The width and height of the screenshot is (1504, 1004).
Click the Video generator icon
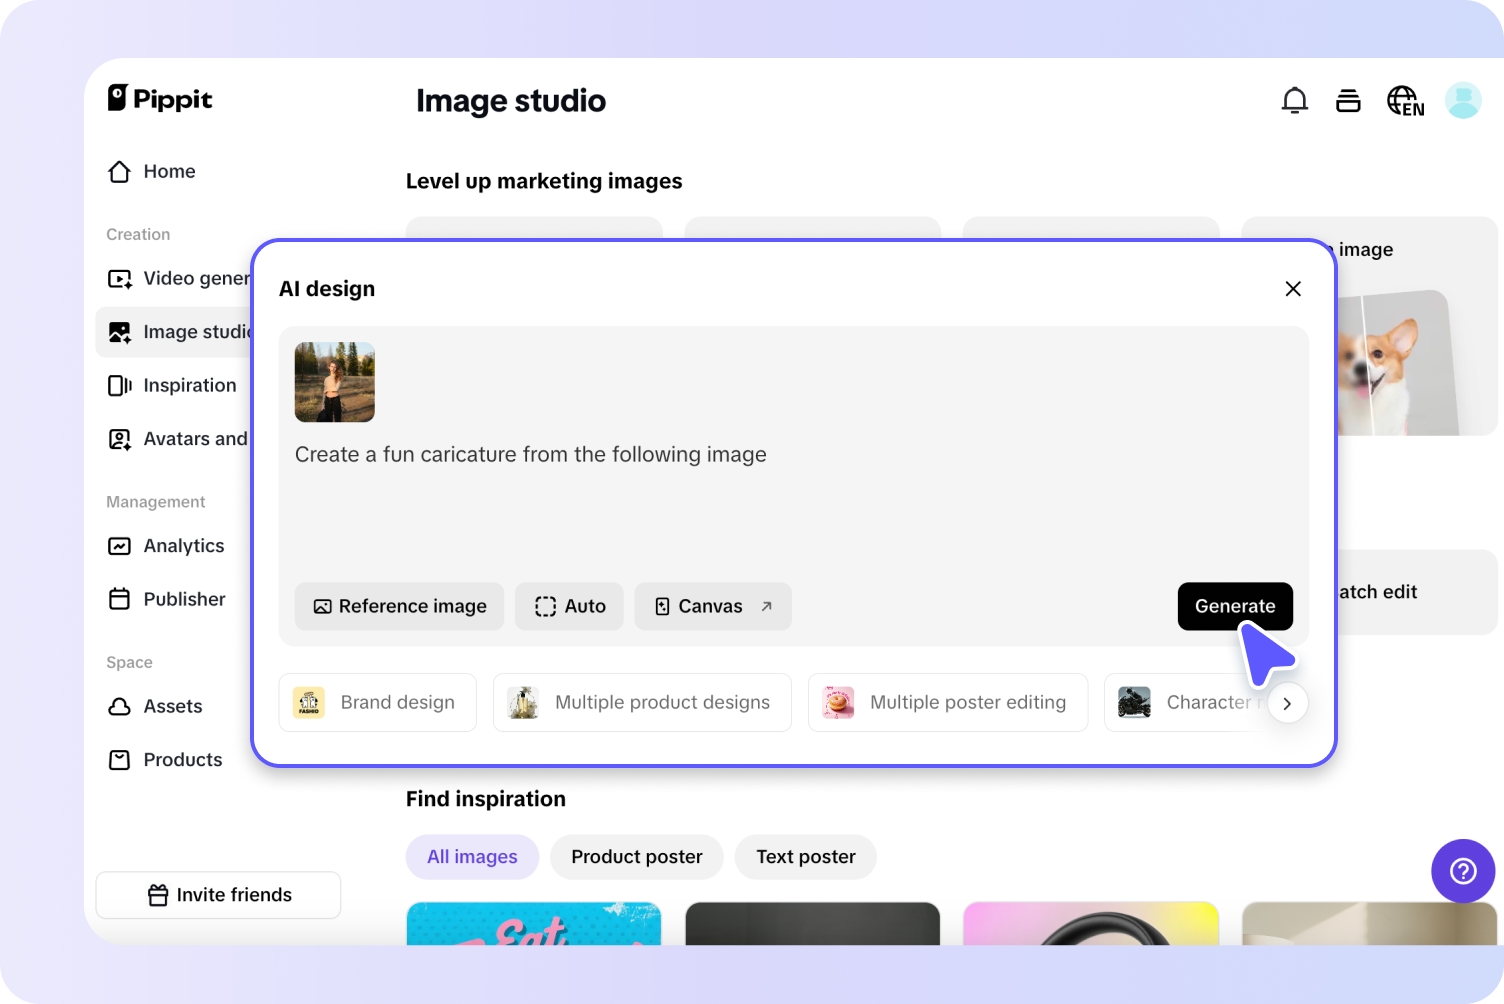(120, 279)
